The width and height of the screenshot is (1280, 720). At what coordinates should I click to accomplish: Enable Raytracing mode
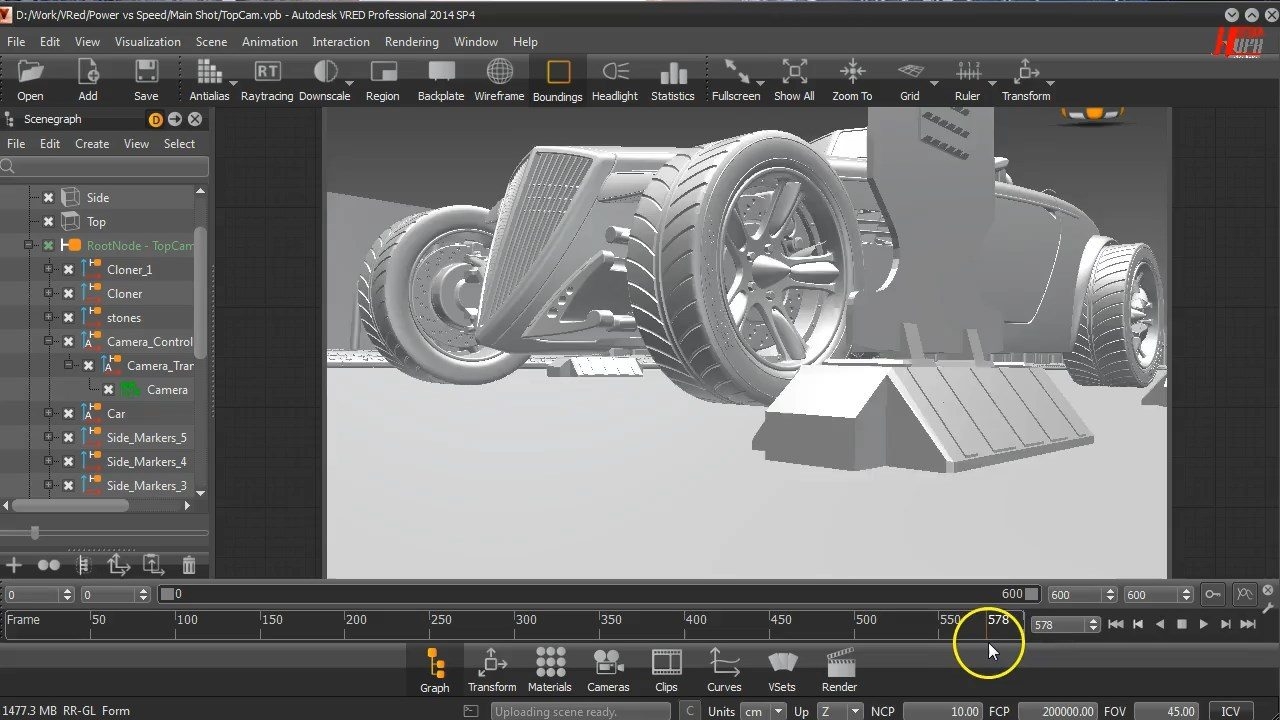pyautogui.click(x=267, y=72)
